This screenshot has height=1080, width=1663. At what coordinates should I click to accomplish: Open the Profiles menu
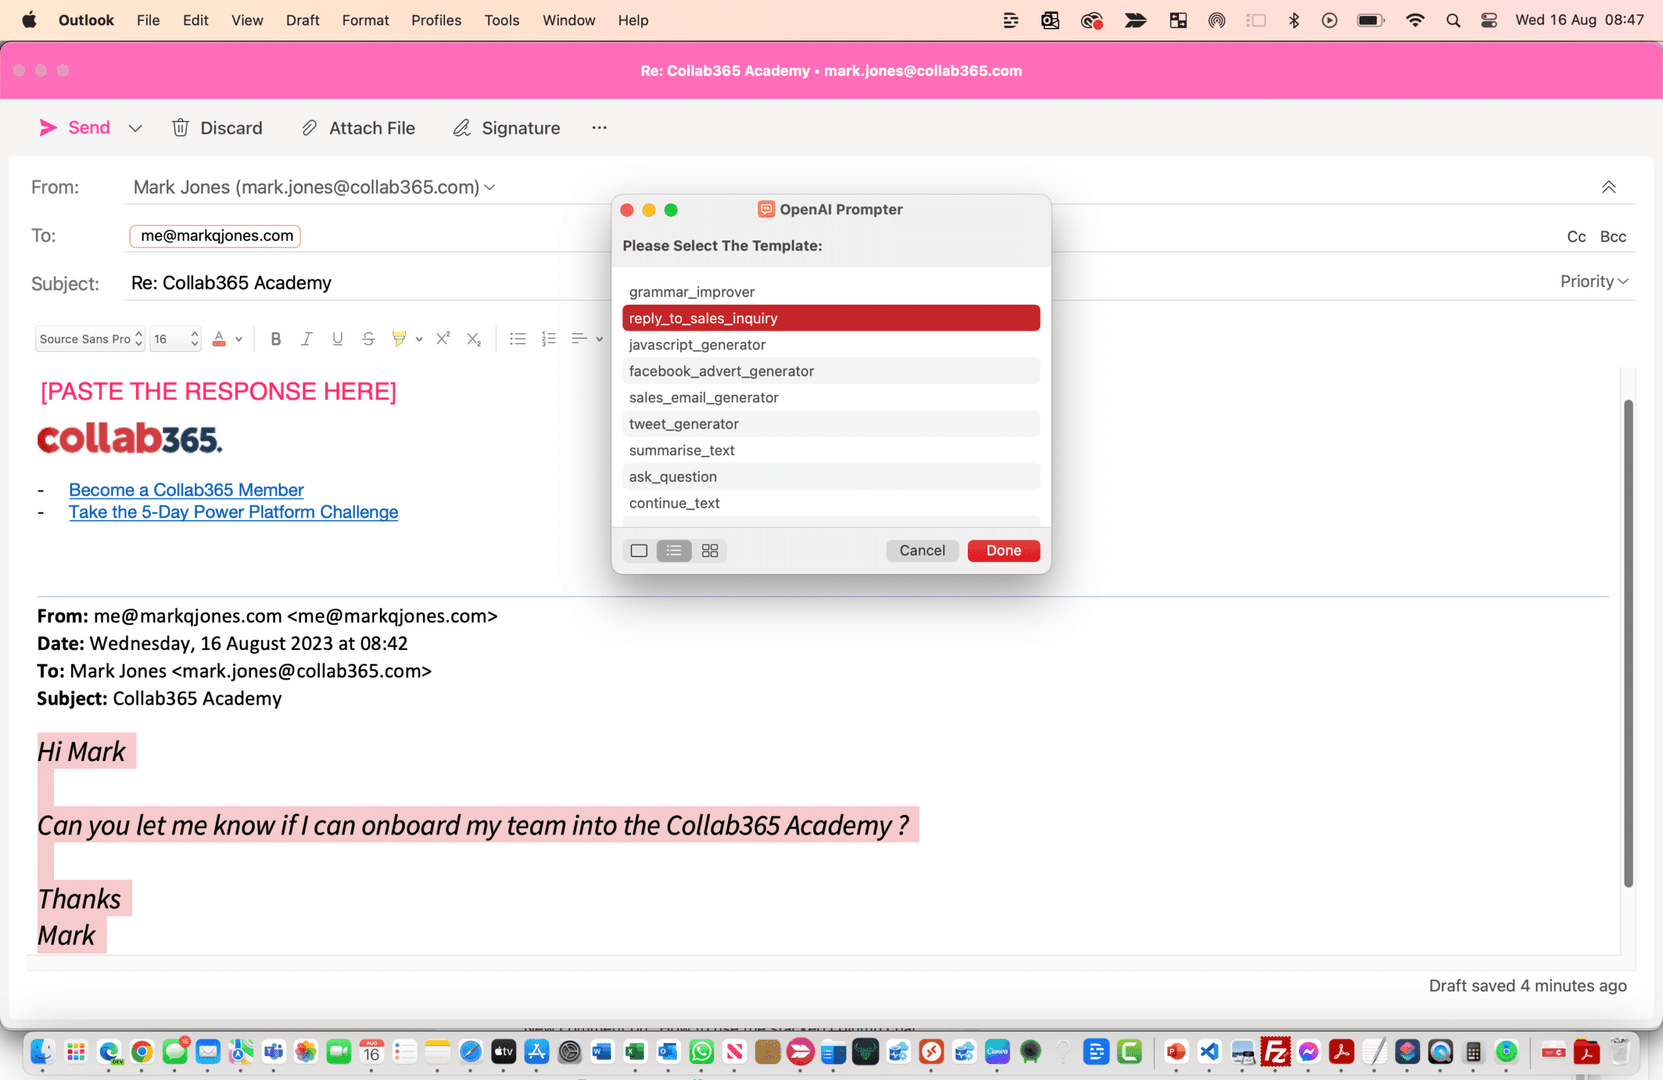click(x=436, y=20)
